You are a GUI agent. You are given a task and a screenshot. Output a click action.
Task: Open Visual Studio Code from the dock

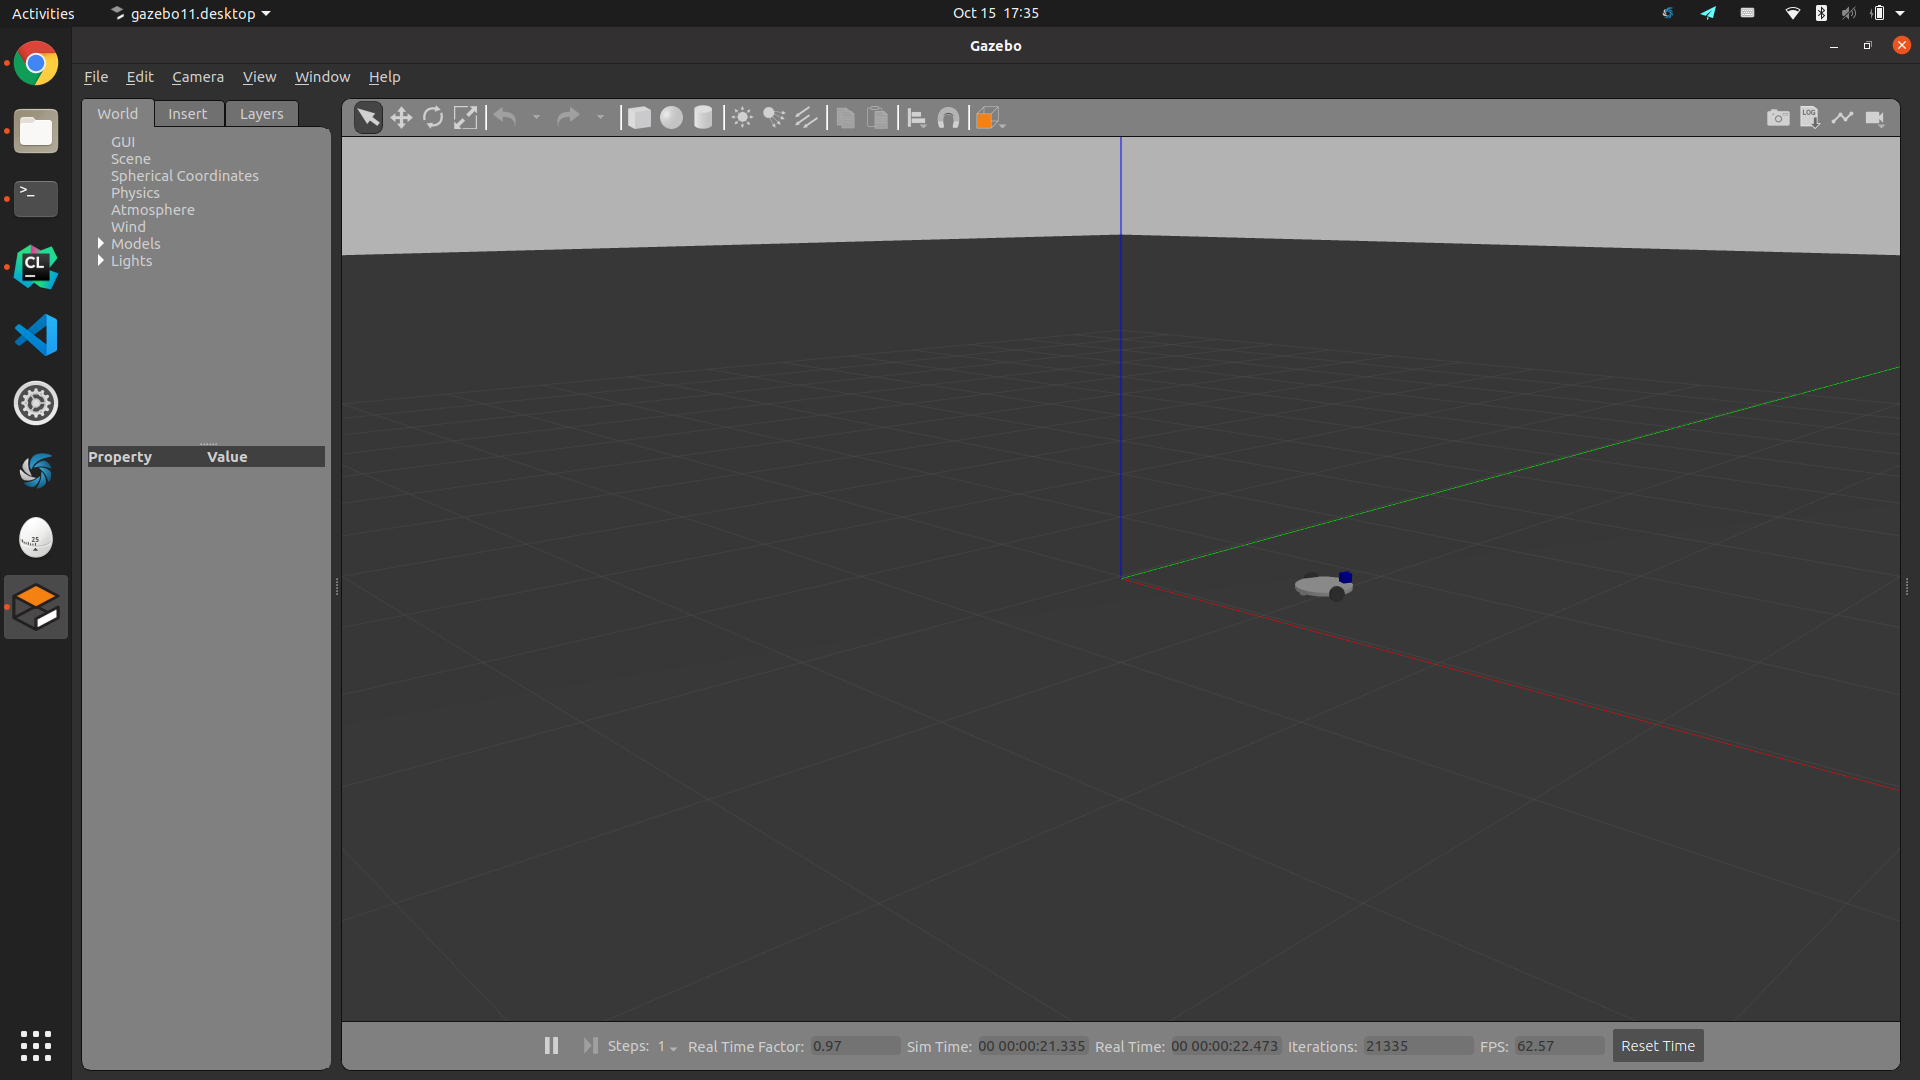(36, 335)
